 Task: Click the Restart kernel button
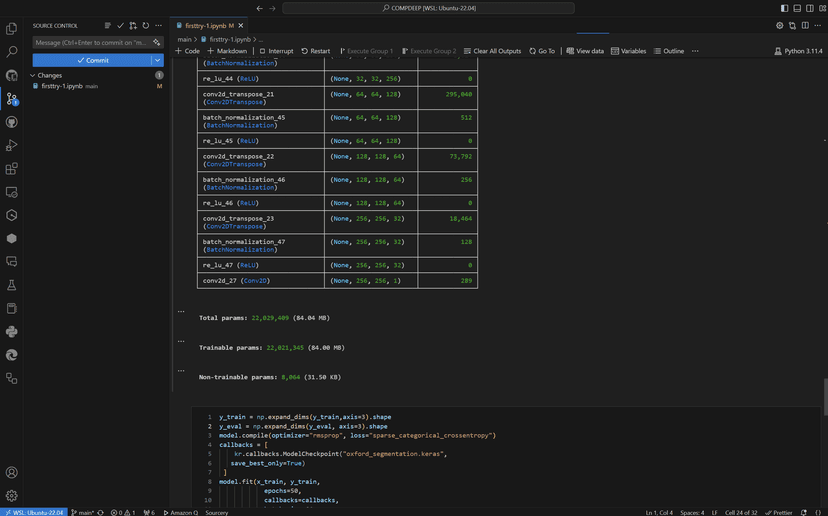pos(315,51)
